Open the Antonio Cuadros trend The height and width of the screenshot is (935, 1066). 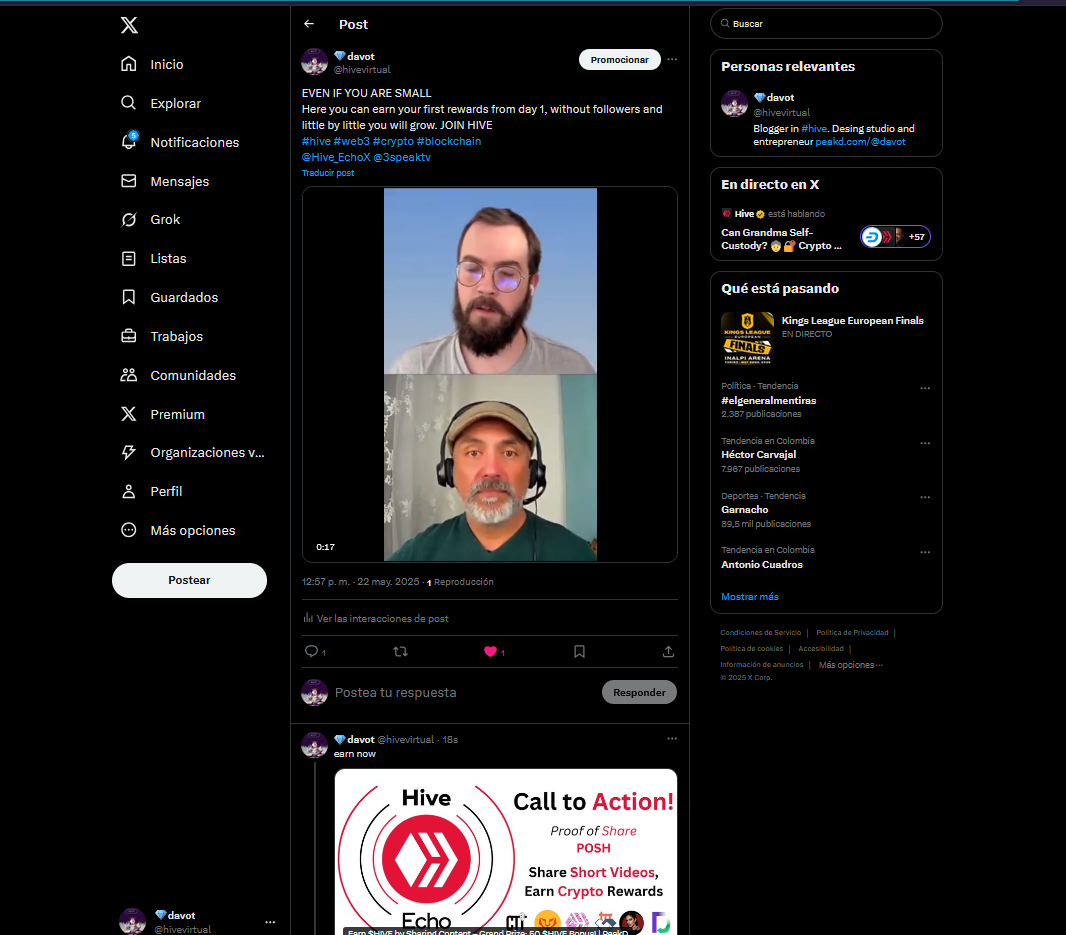pyautogui.click(x=761, y=564)
